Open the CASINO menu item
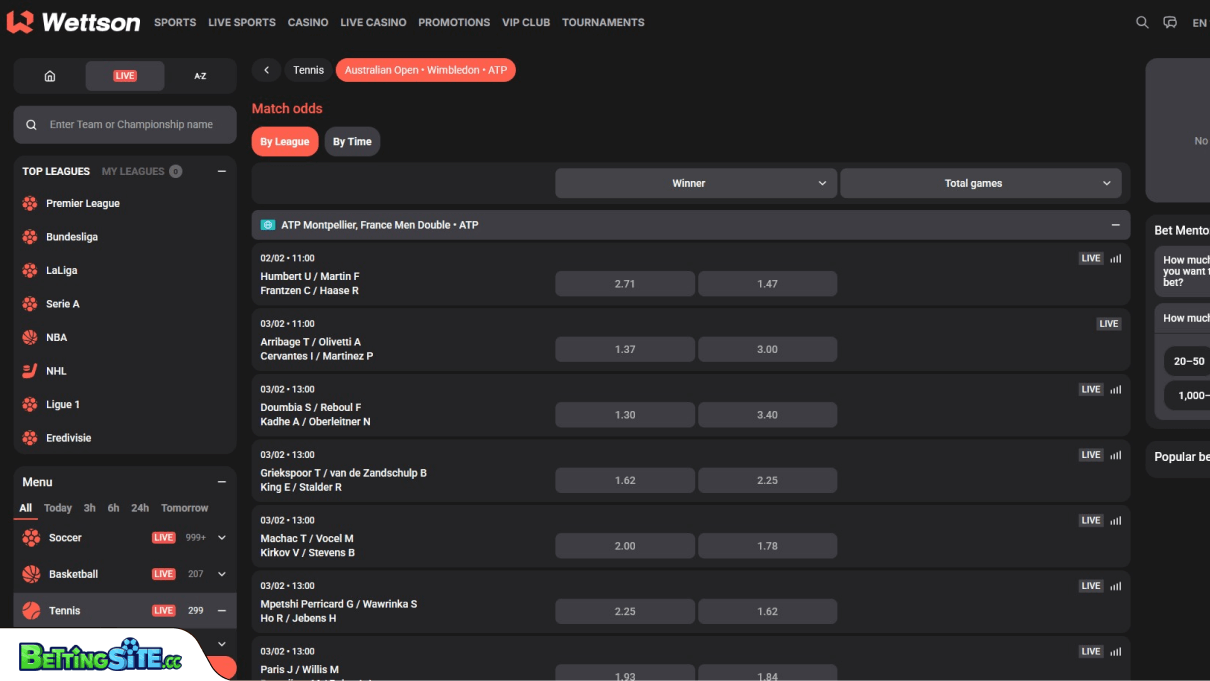The height and width of the screenshot is (681, 1210). (307, 22)
